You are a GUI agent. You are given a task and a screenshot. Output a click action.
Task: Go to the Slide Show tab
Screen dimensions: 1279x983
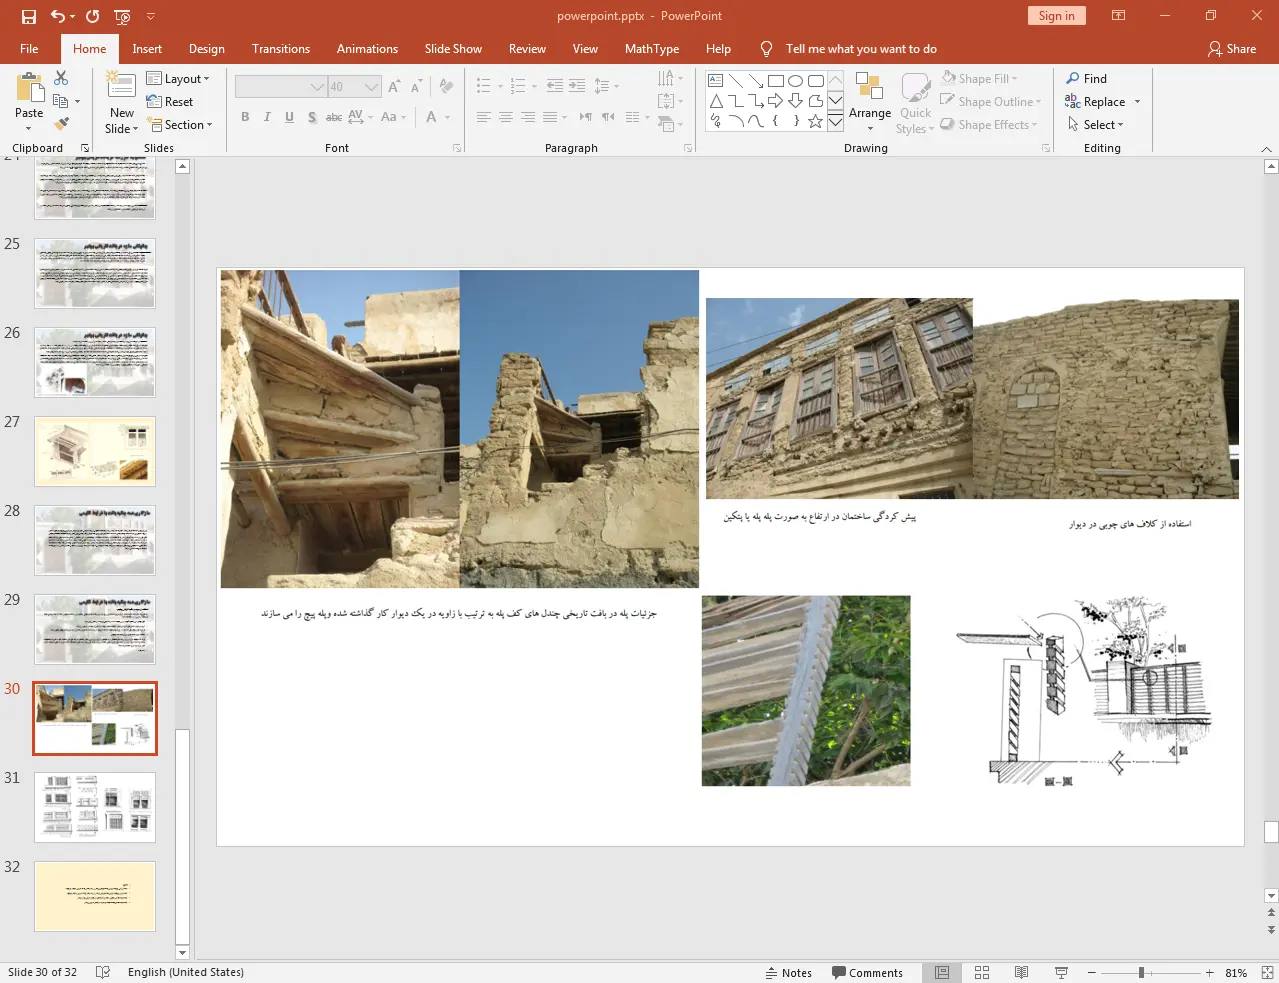pyautogui.click(x=453, y=48)
